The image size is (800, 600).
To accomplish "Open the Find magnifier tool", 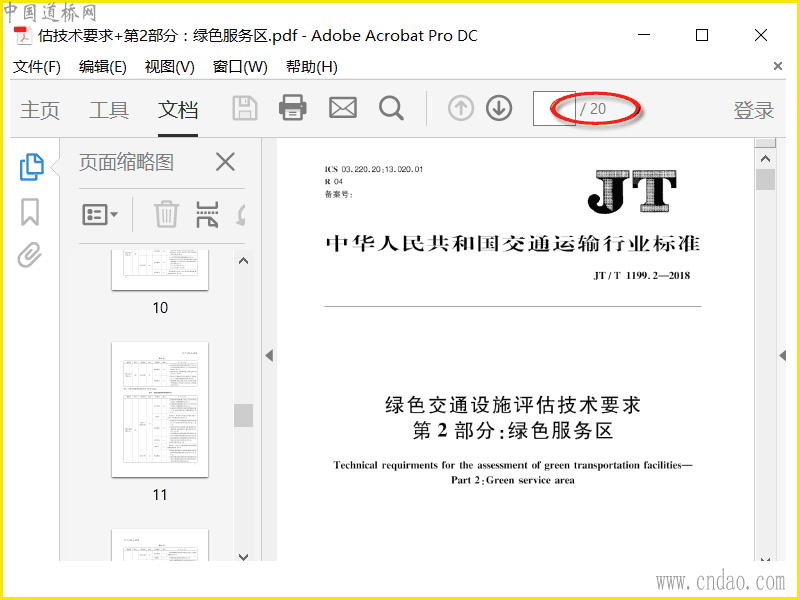I will 392,108.
